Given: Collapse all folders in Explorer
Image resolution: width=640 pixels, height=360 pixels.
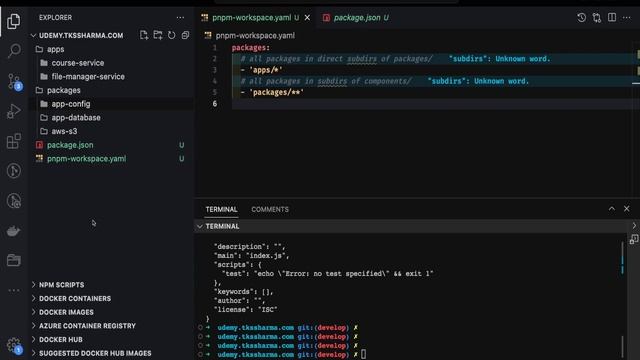Looking at the screenshot, I should [x=185, y=35].
